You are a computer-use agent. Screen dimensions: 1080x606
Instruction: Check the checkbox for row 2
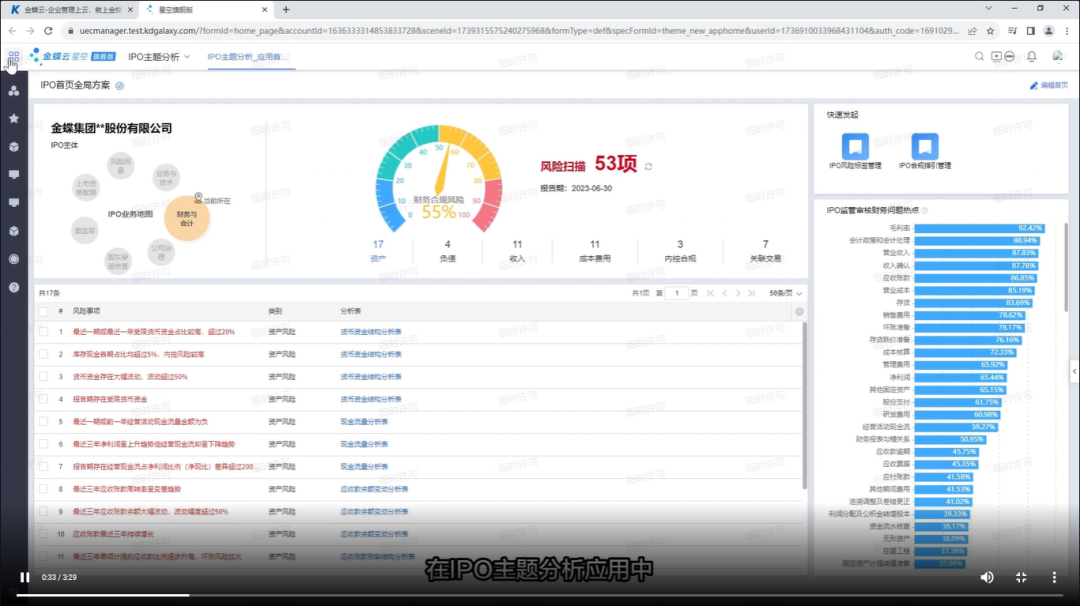44,354
